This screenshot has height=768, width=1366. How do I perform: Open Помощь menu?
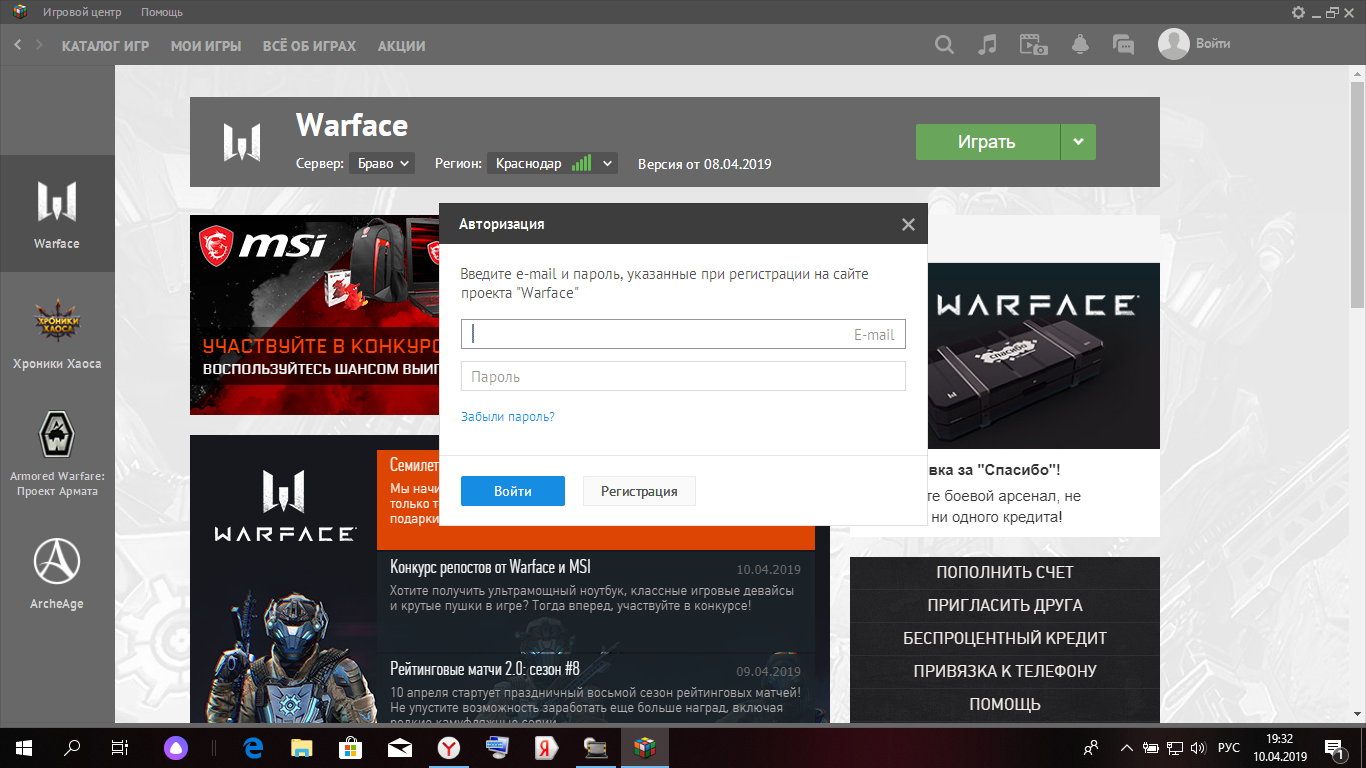(162, 13)
